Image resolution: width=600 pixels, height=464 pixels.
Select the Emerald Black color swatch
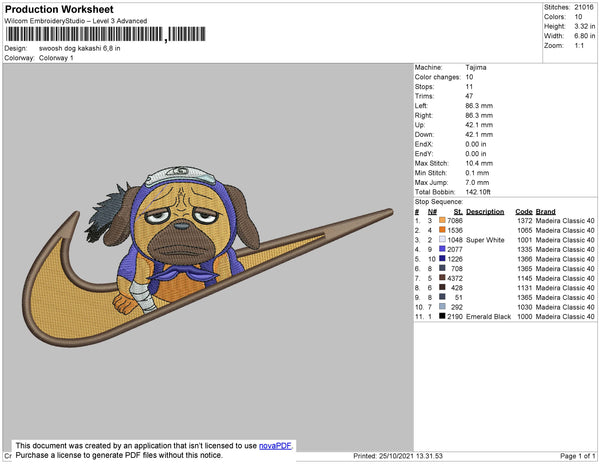(x=442, y=316)
